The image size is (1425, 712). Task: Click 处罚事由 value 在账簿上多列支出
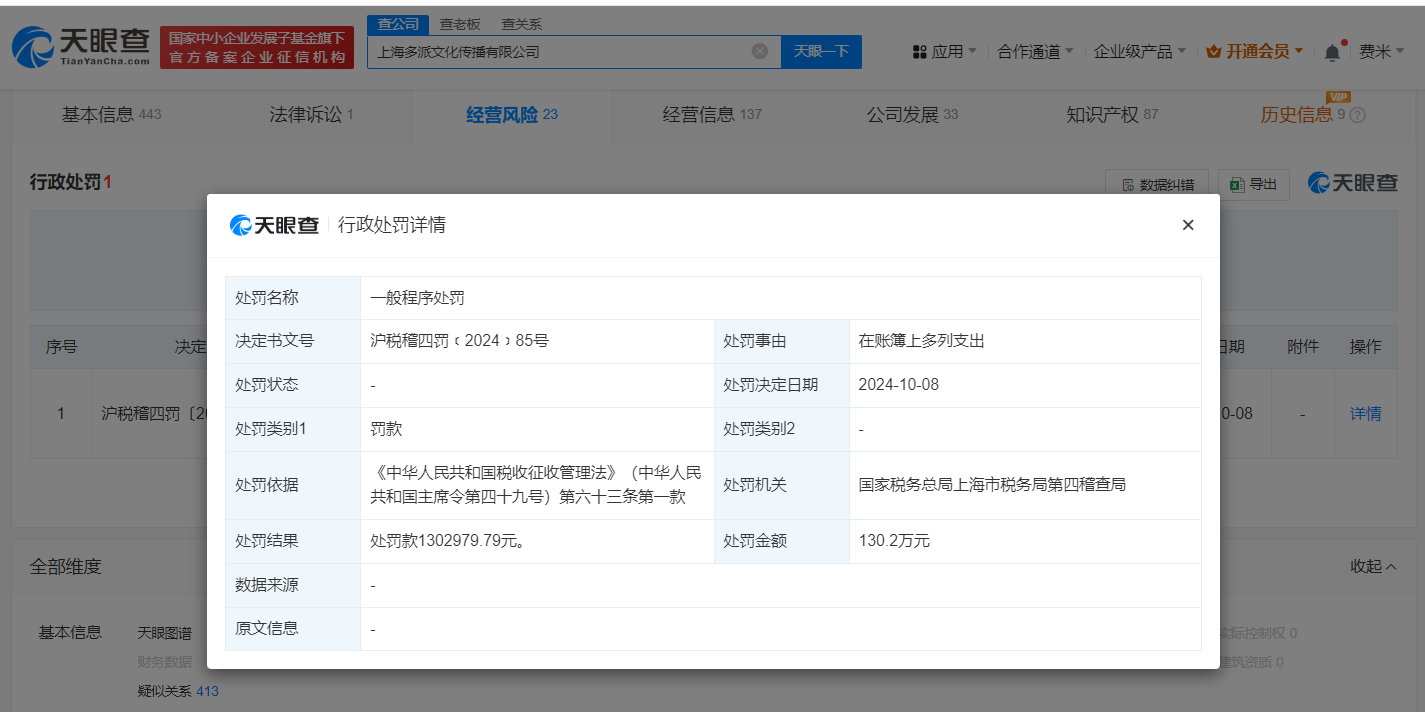(x=922, y=341)
